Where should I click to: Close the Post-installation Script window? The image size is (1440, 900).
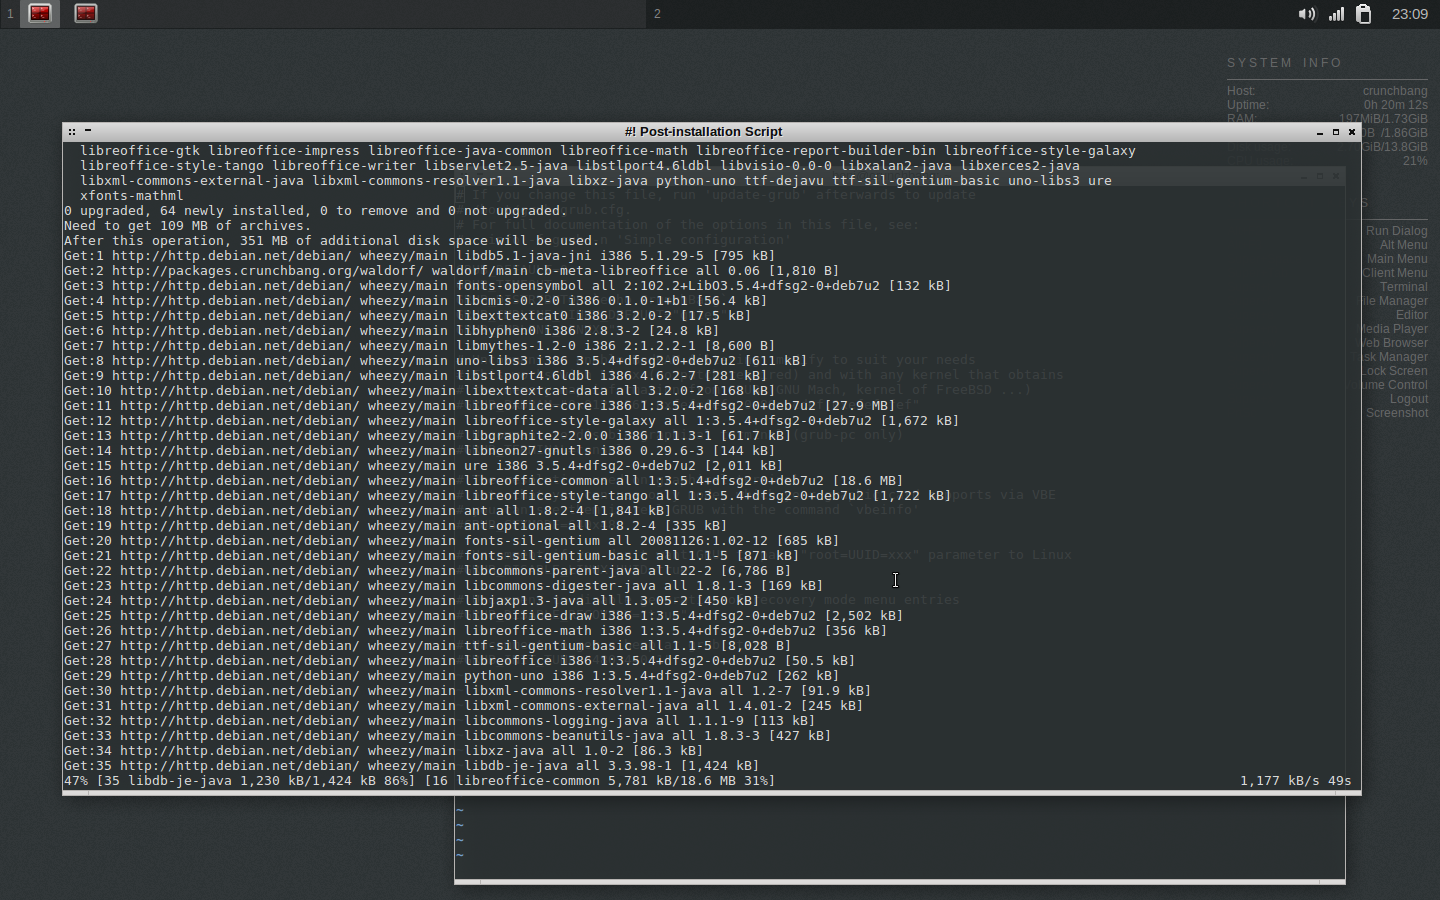pos(1352,132)
